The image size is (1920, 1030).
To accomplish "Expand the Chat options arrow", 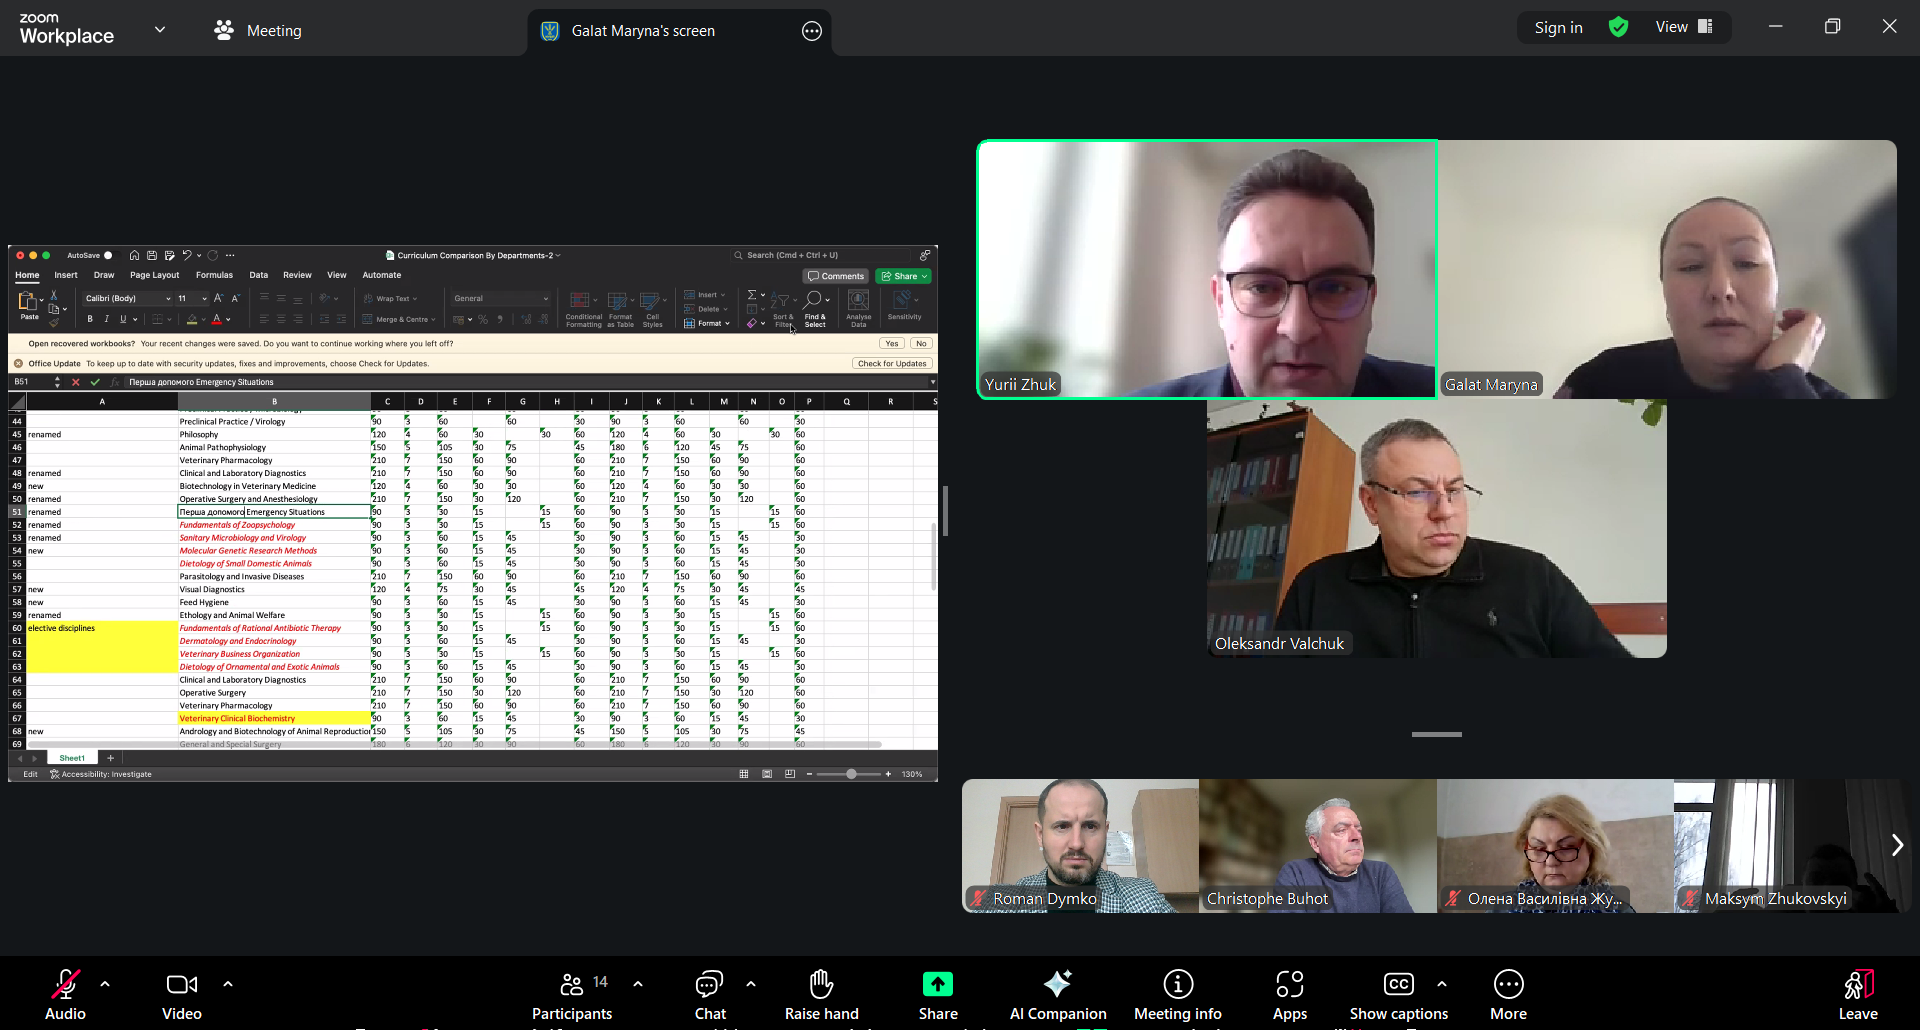I will 751,984.
